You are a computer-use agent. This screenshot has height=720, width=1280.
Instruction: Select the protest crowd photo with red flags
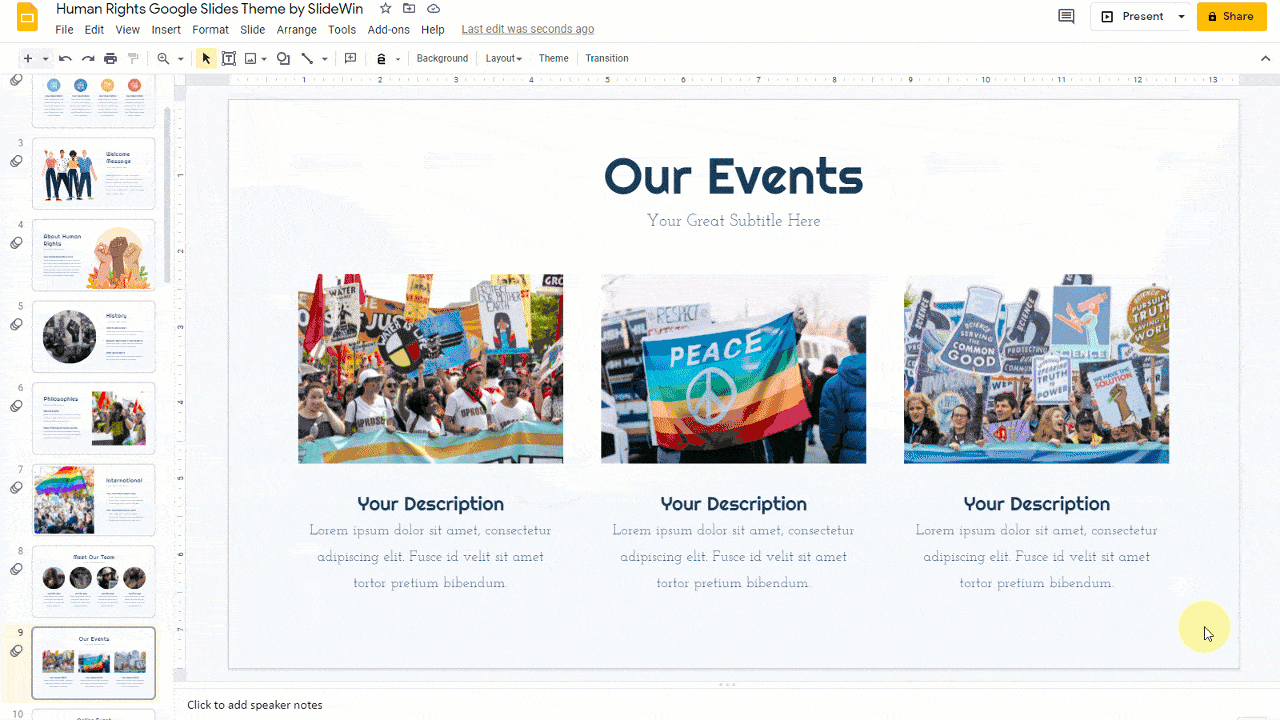pos(430,369)
